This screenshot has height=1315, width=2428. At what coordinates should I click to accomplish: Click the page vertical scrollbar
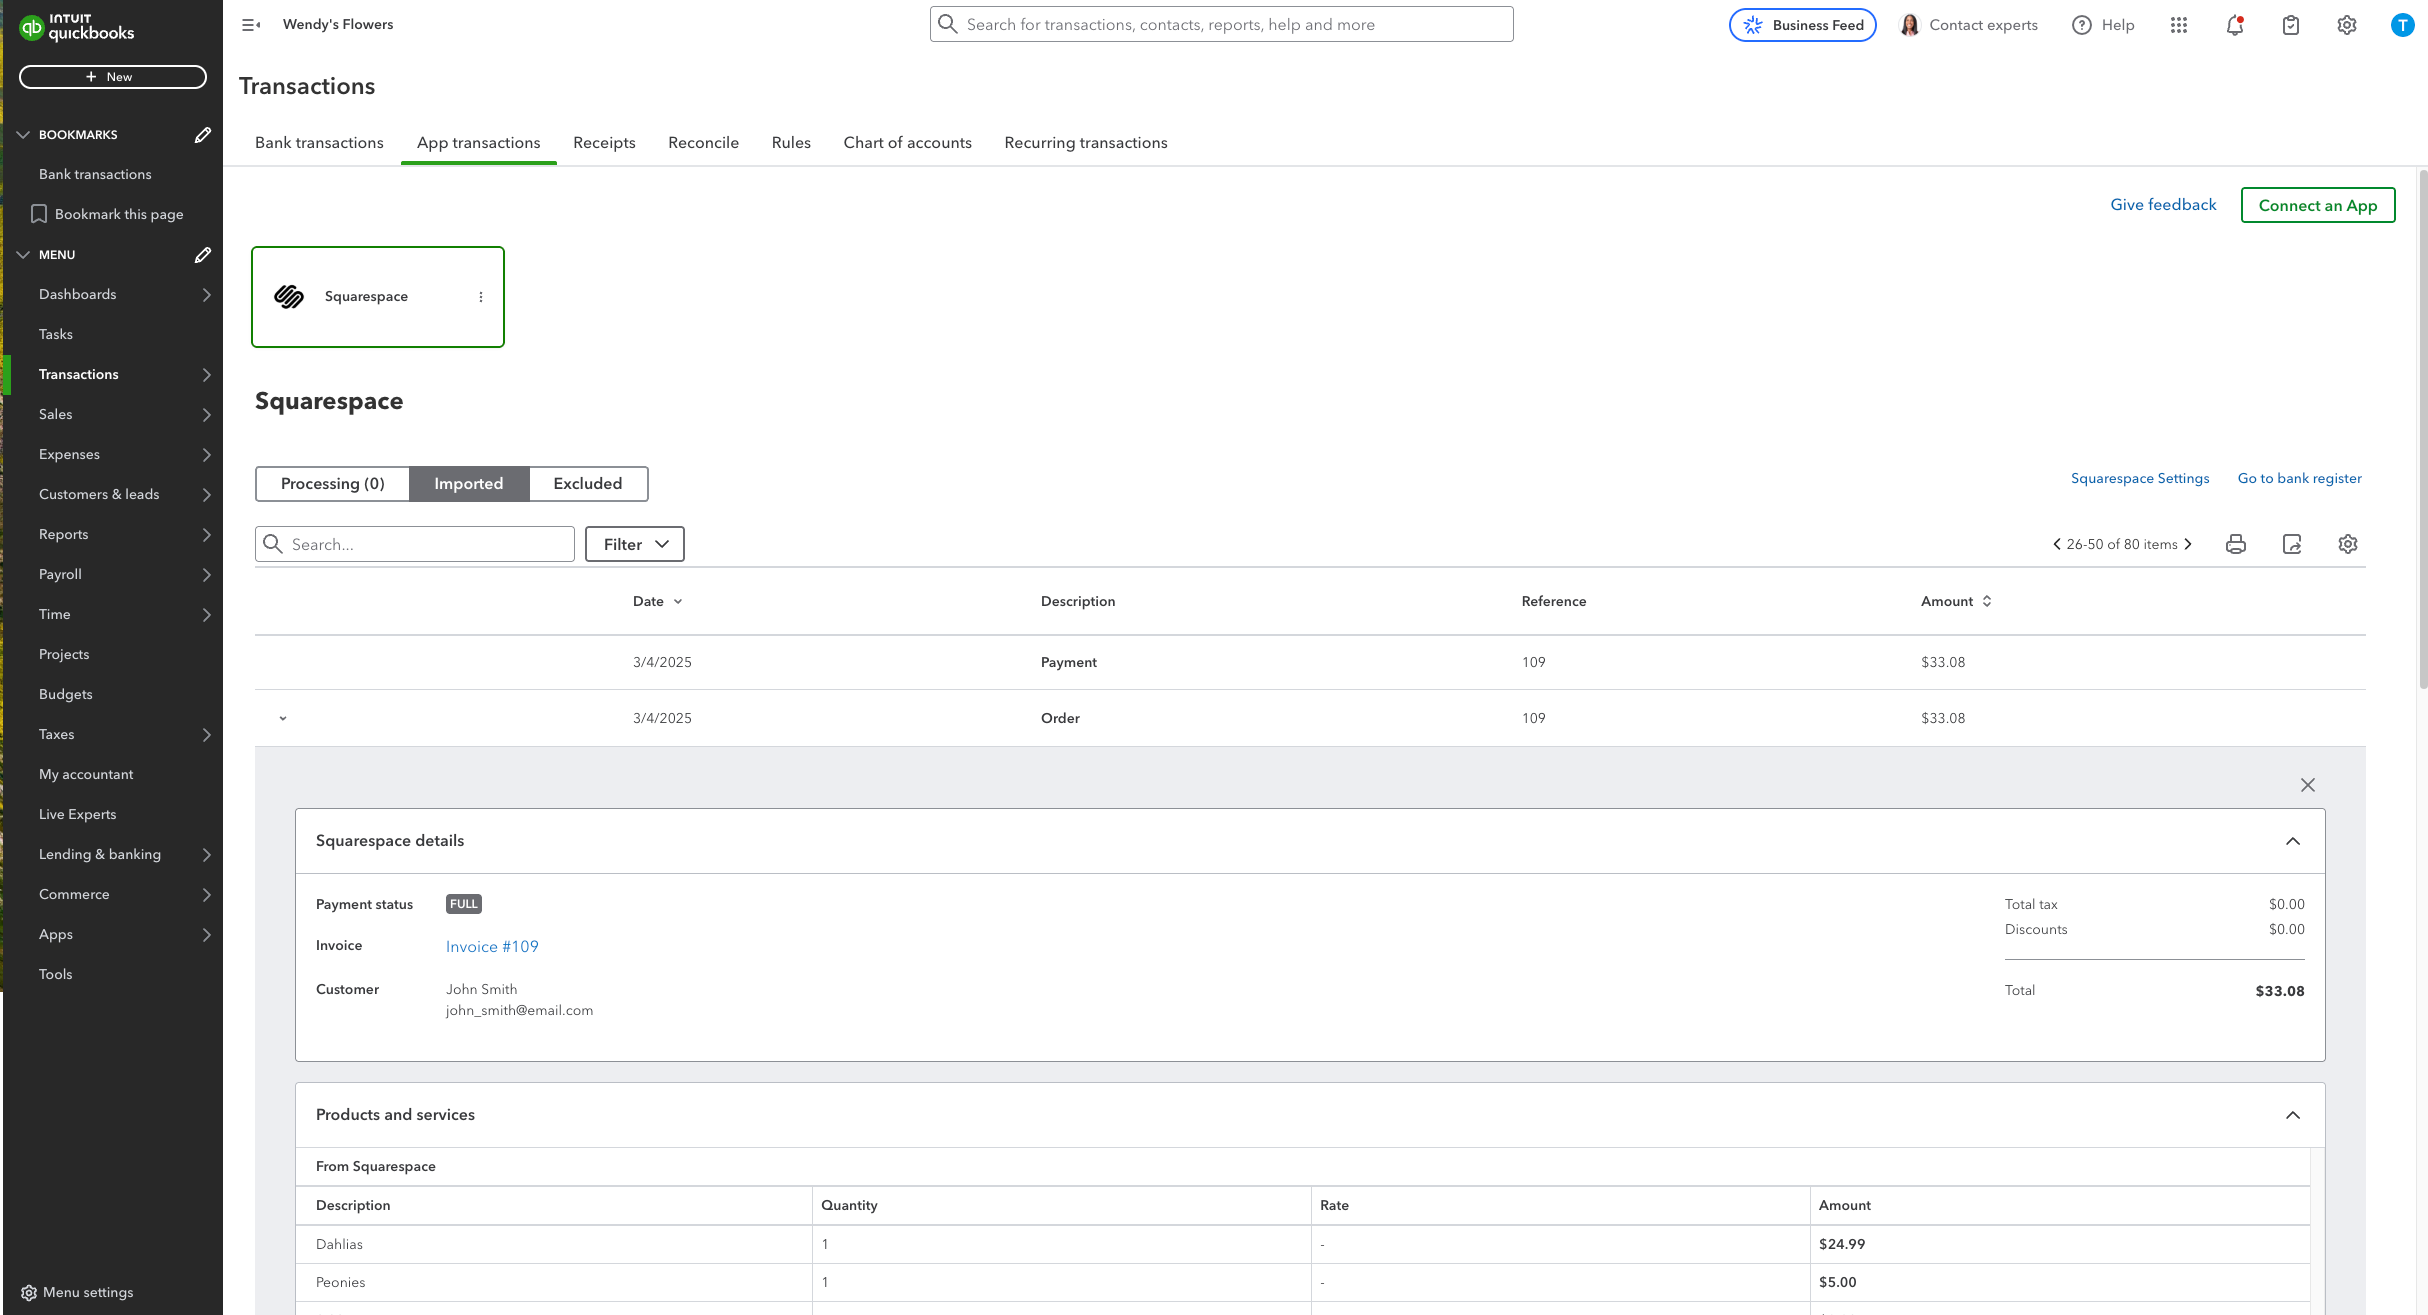click(2423, 430)
